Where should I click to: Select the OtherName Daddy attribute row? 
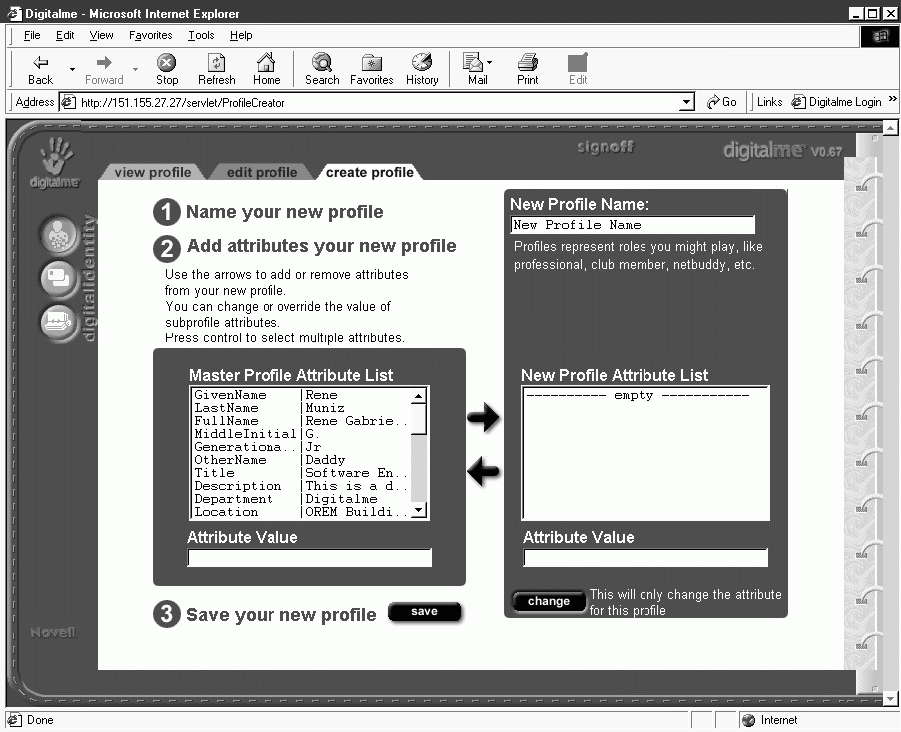(302, 460)
